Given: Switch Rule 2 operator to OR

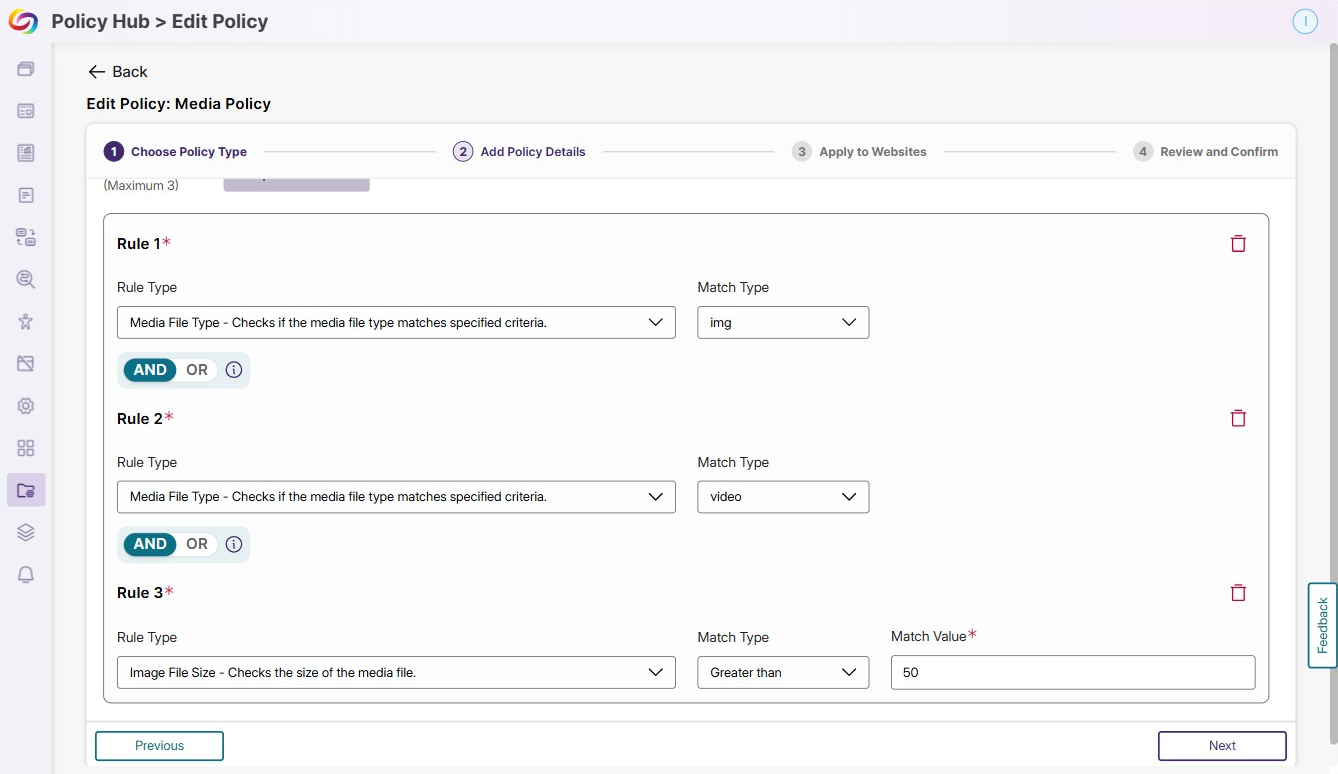Looking at the screenshot, I should point(197,544).
